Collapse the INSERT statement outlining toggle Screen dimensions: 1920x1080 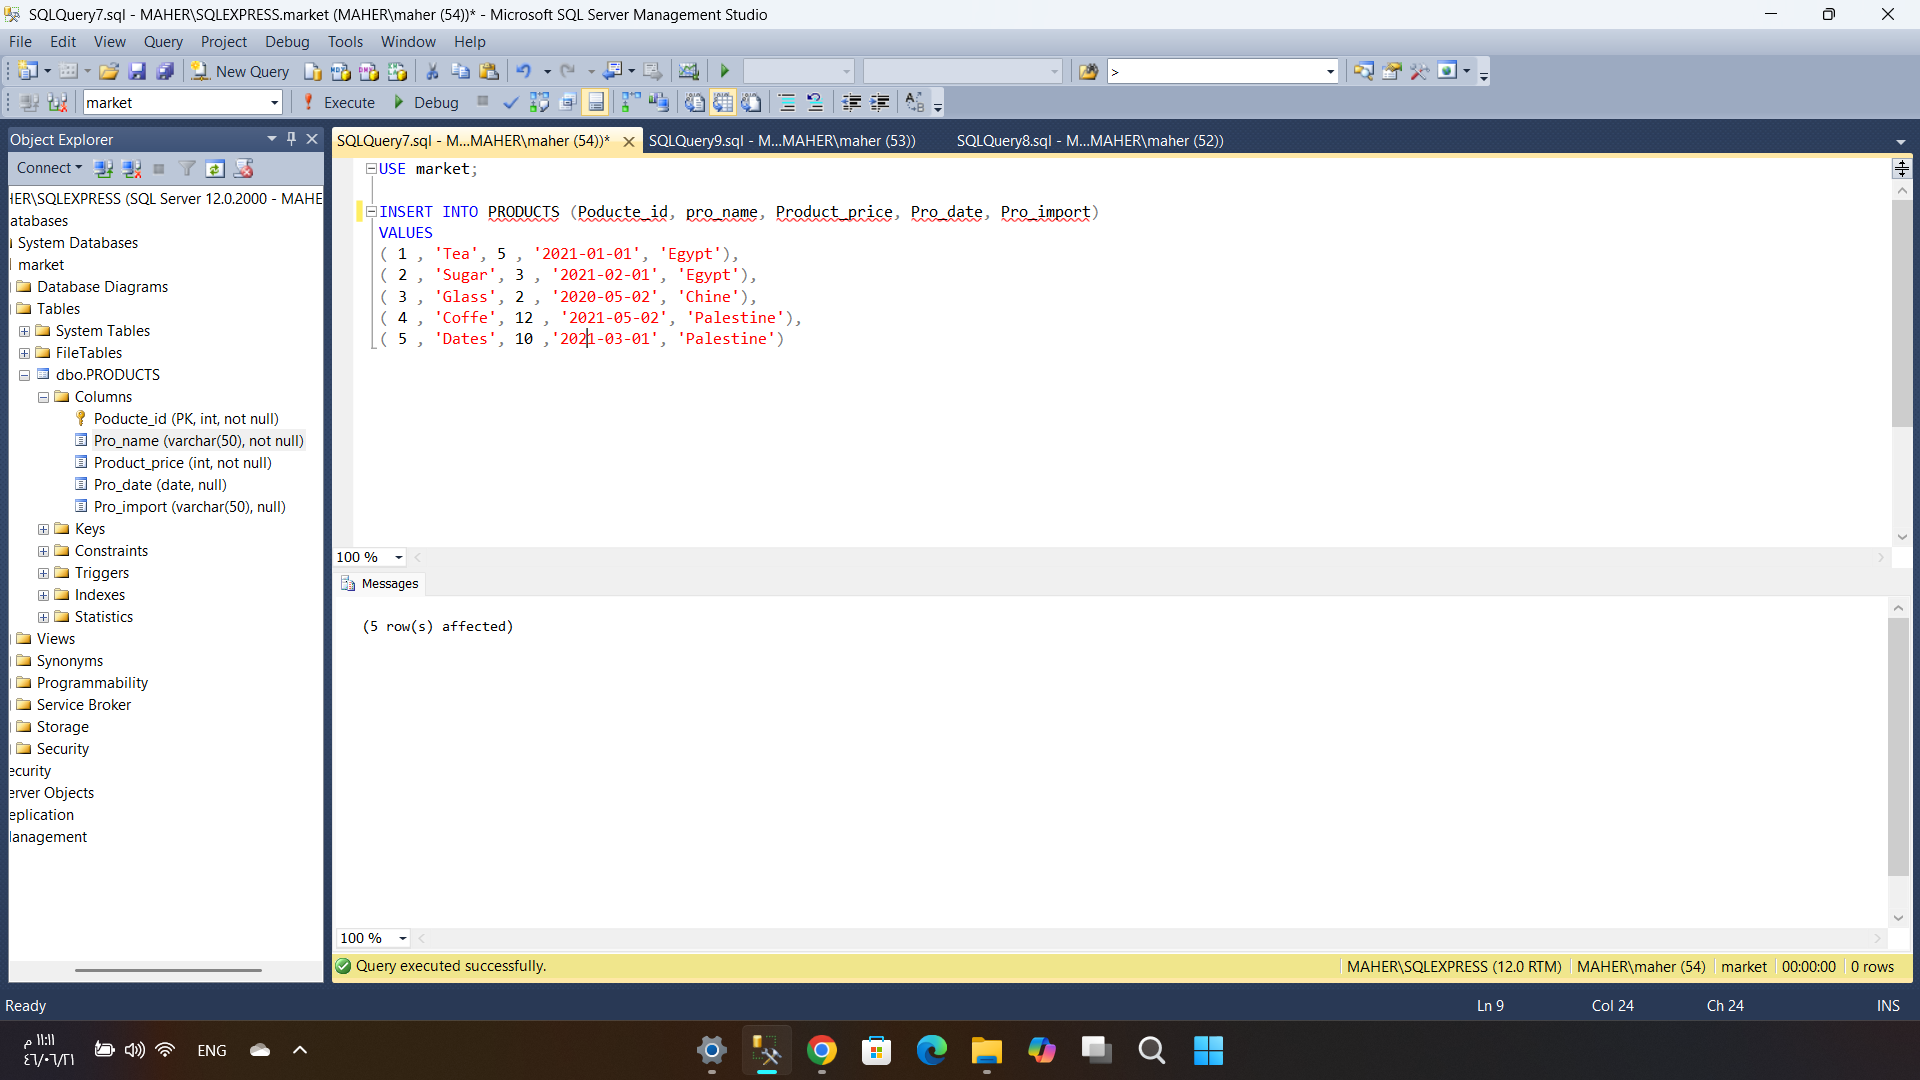pos(371,212)
